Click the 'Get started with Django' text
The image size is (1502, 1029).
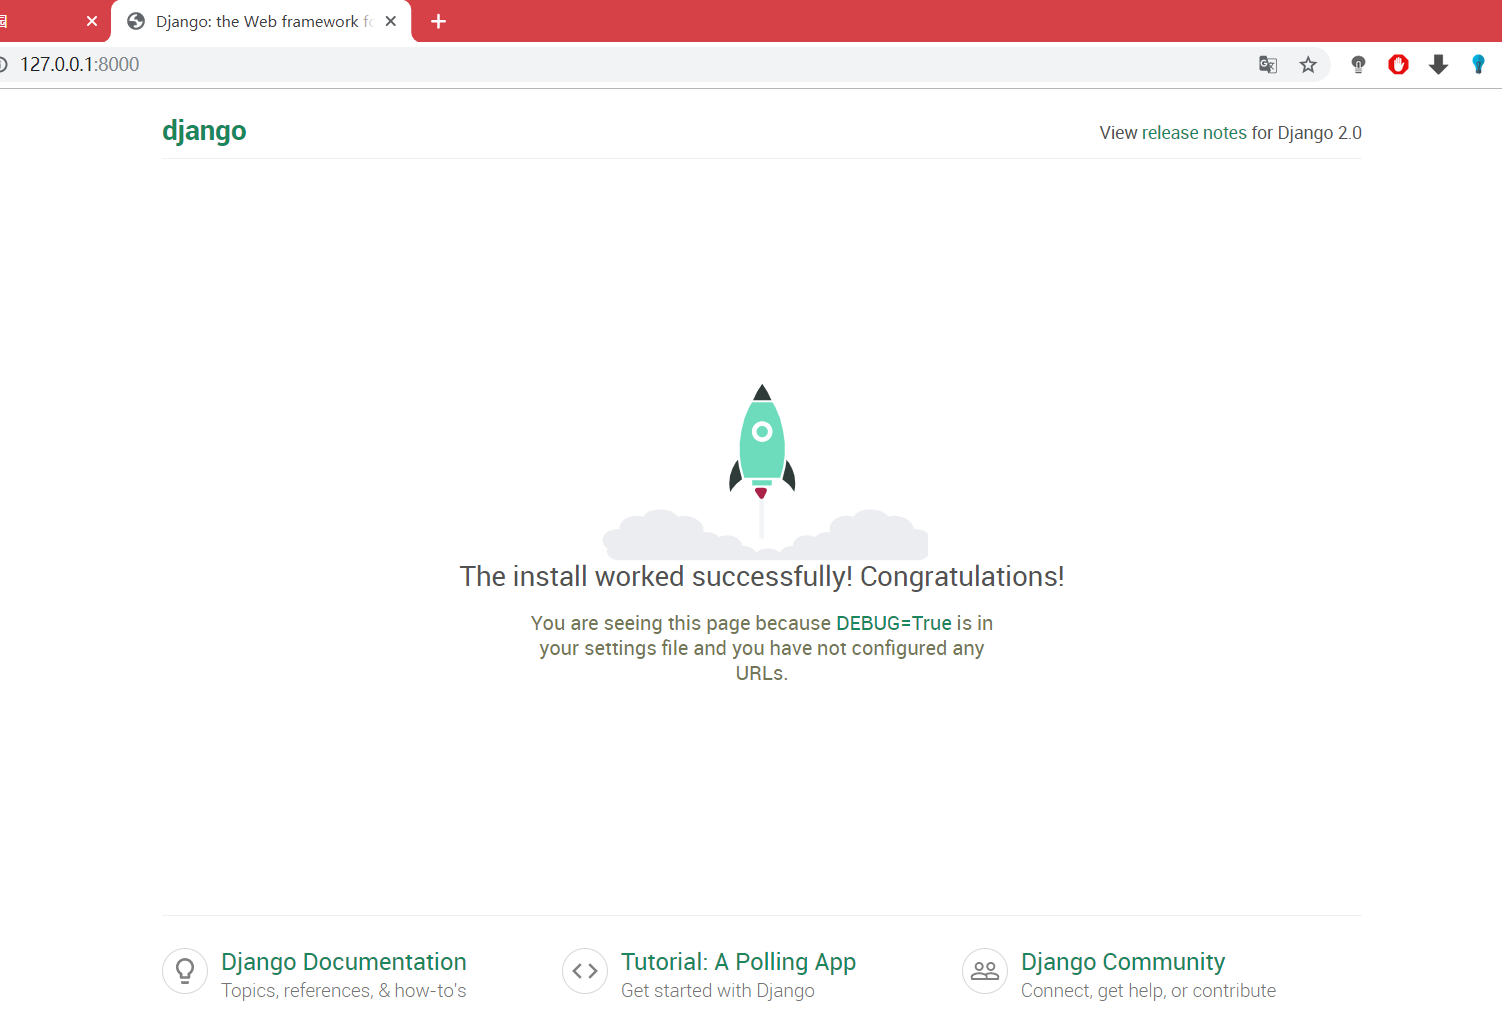coord(718,991)
